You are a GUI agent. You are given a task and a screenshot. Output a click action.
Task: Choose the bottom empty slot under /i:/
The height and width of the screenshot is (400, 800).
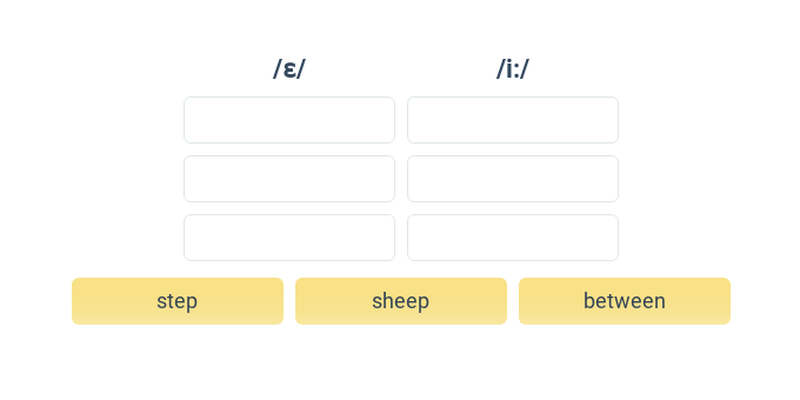513,237
